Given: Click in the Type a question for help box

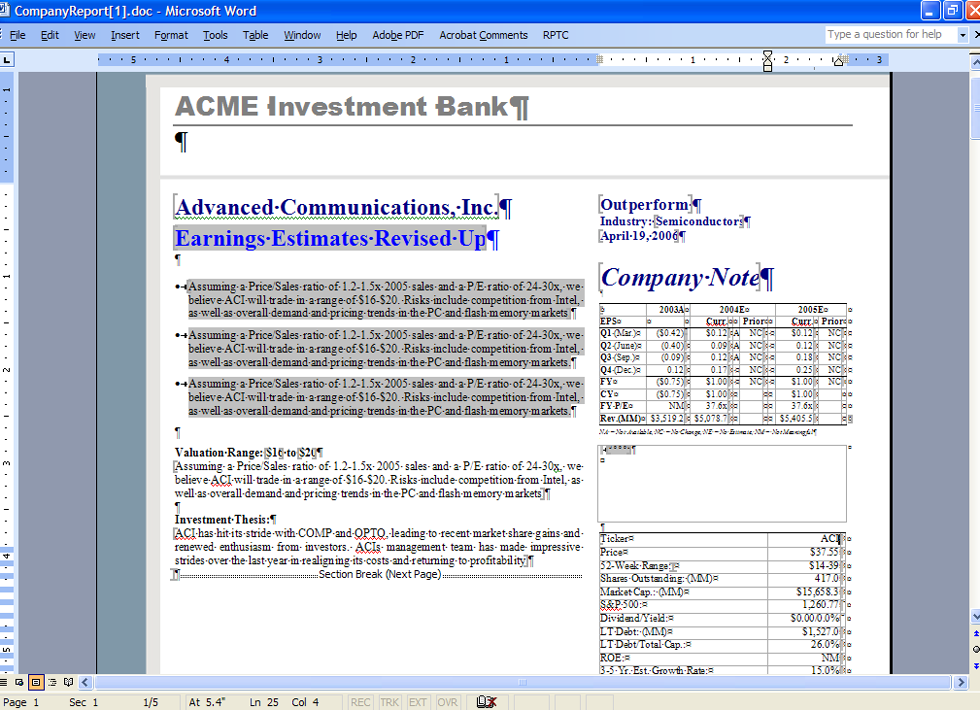Looking at the screenshot, I should click(891, 34).
